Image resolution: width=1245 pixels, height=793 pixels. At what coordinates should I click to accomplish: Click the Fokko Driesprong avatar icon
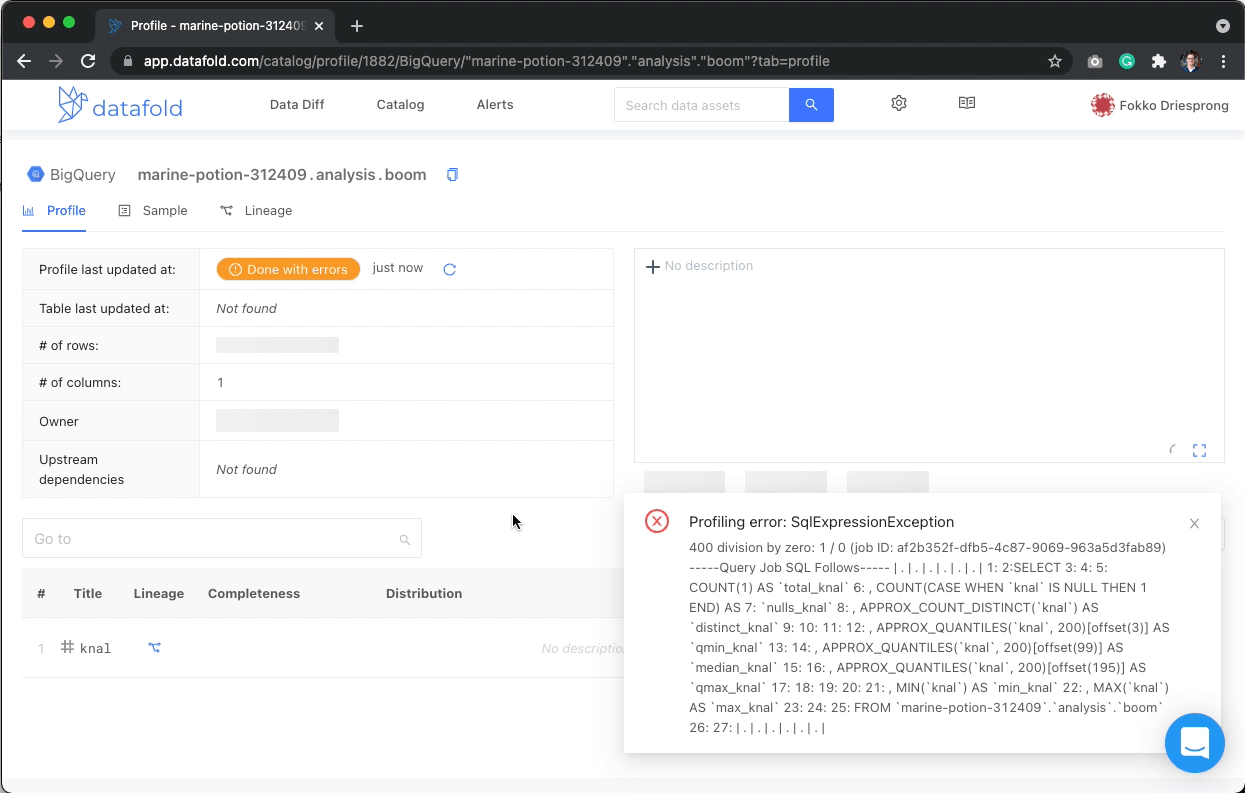[x=1102, y=105]
